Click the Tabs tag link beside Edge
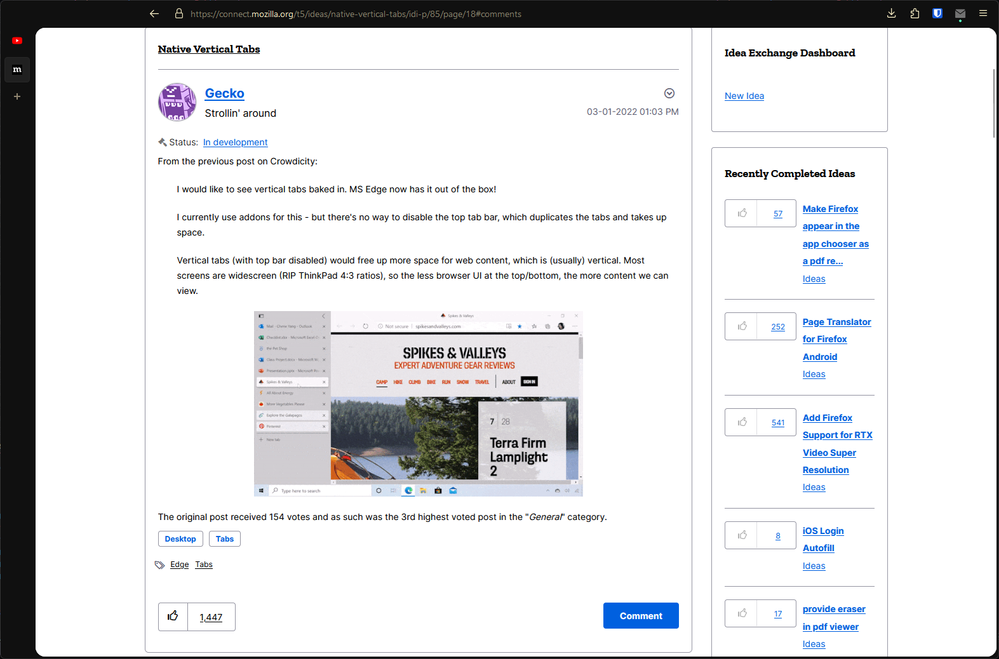The height and width of the screenshot is (659, 999). pyautogui.click(x=204, y=565)
